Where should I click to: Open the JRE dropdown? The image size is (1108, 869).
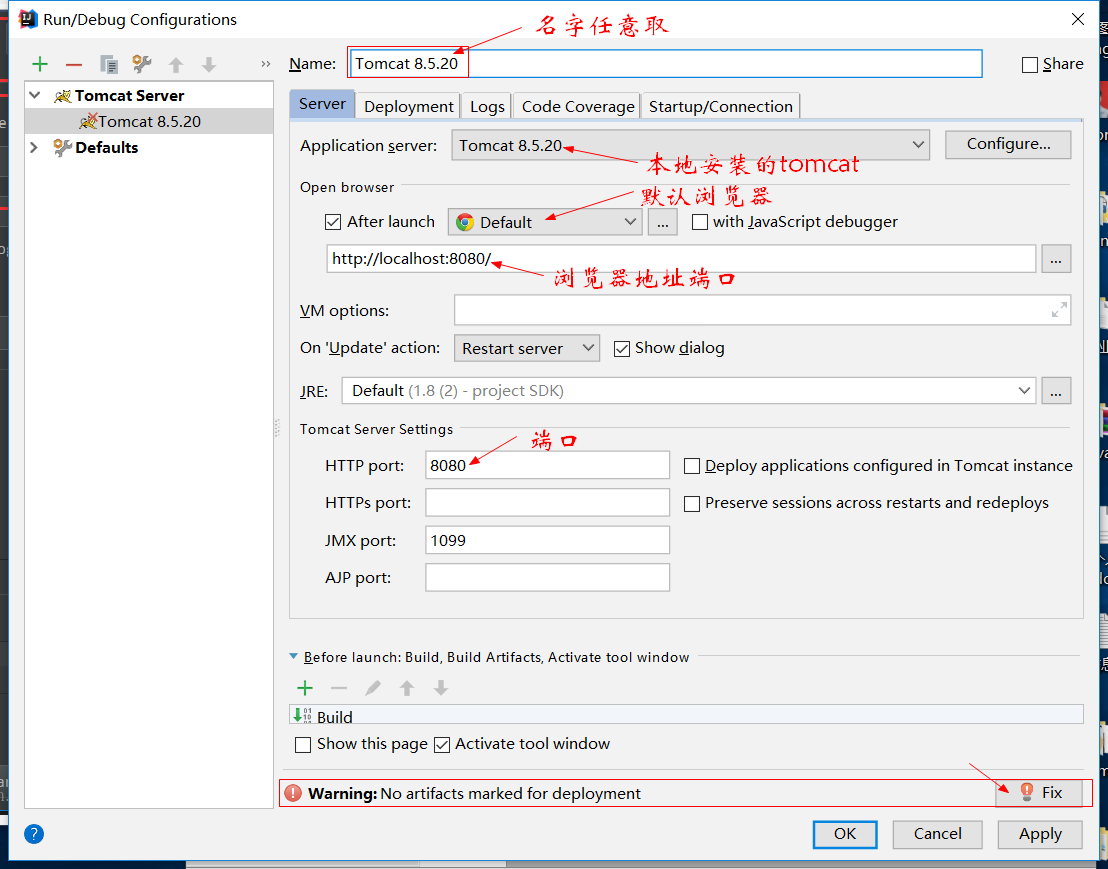689,391
